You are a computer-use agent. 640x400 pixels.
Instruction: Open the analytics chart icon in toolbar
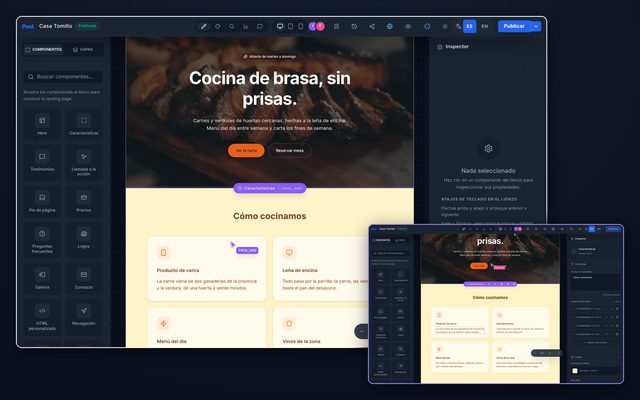pos(246,27)
